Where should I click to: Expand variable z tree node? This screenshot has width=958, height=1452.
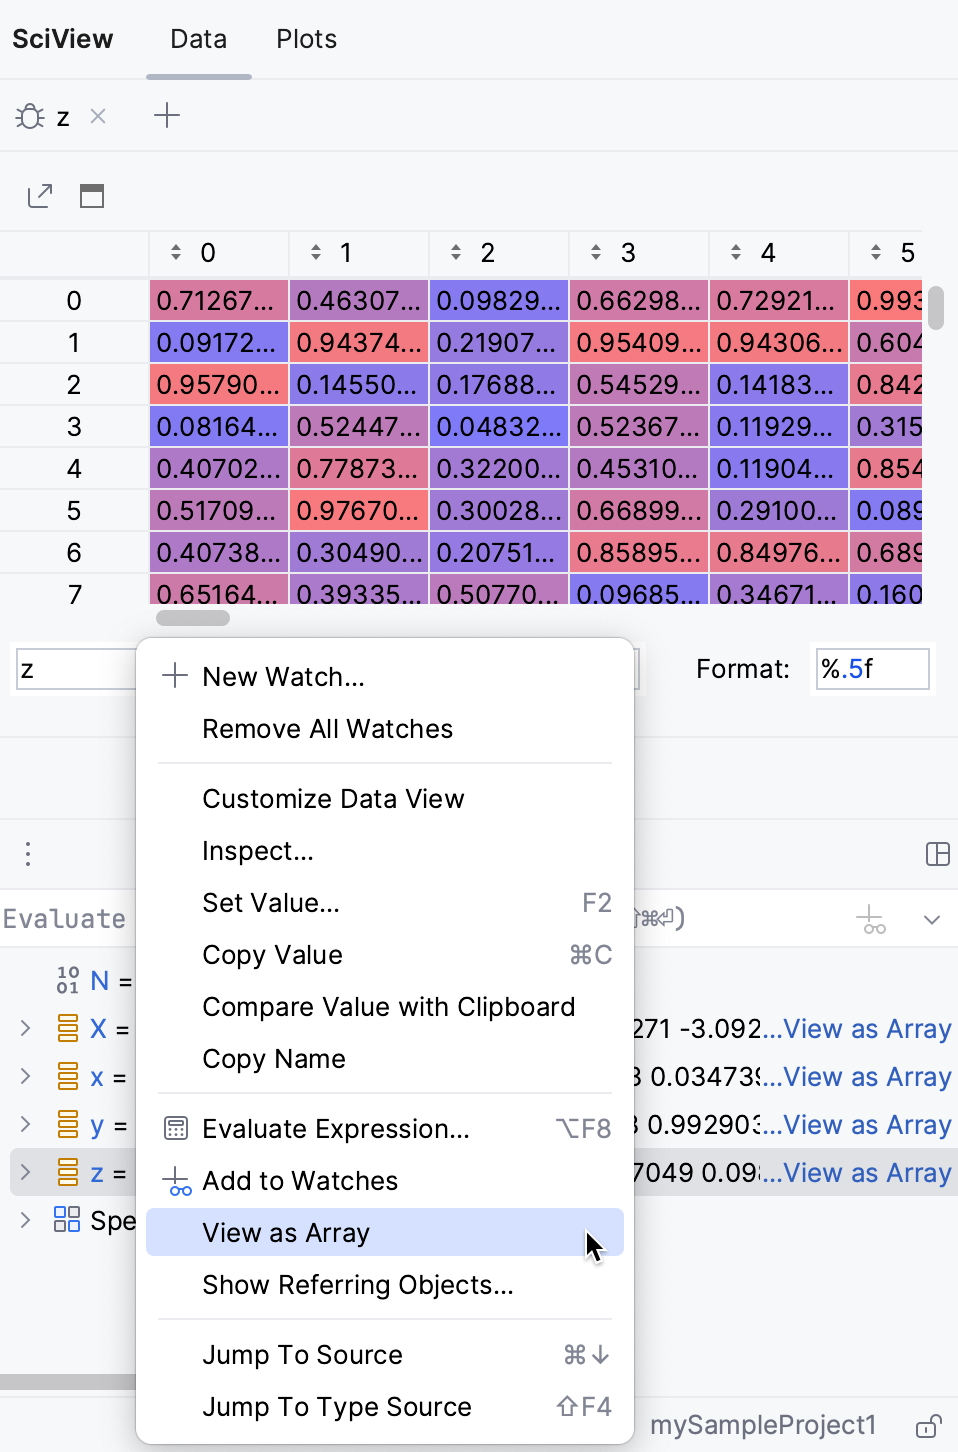tap(26, 1172)
